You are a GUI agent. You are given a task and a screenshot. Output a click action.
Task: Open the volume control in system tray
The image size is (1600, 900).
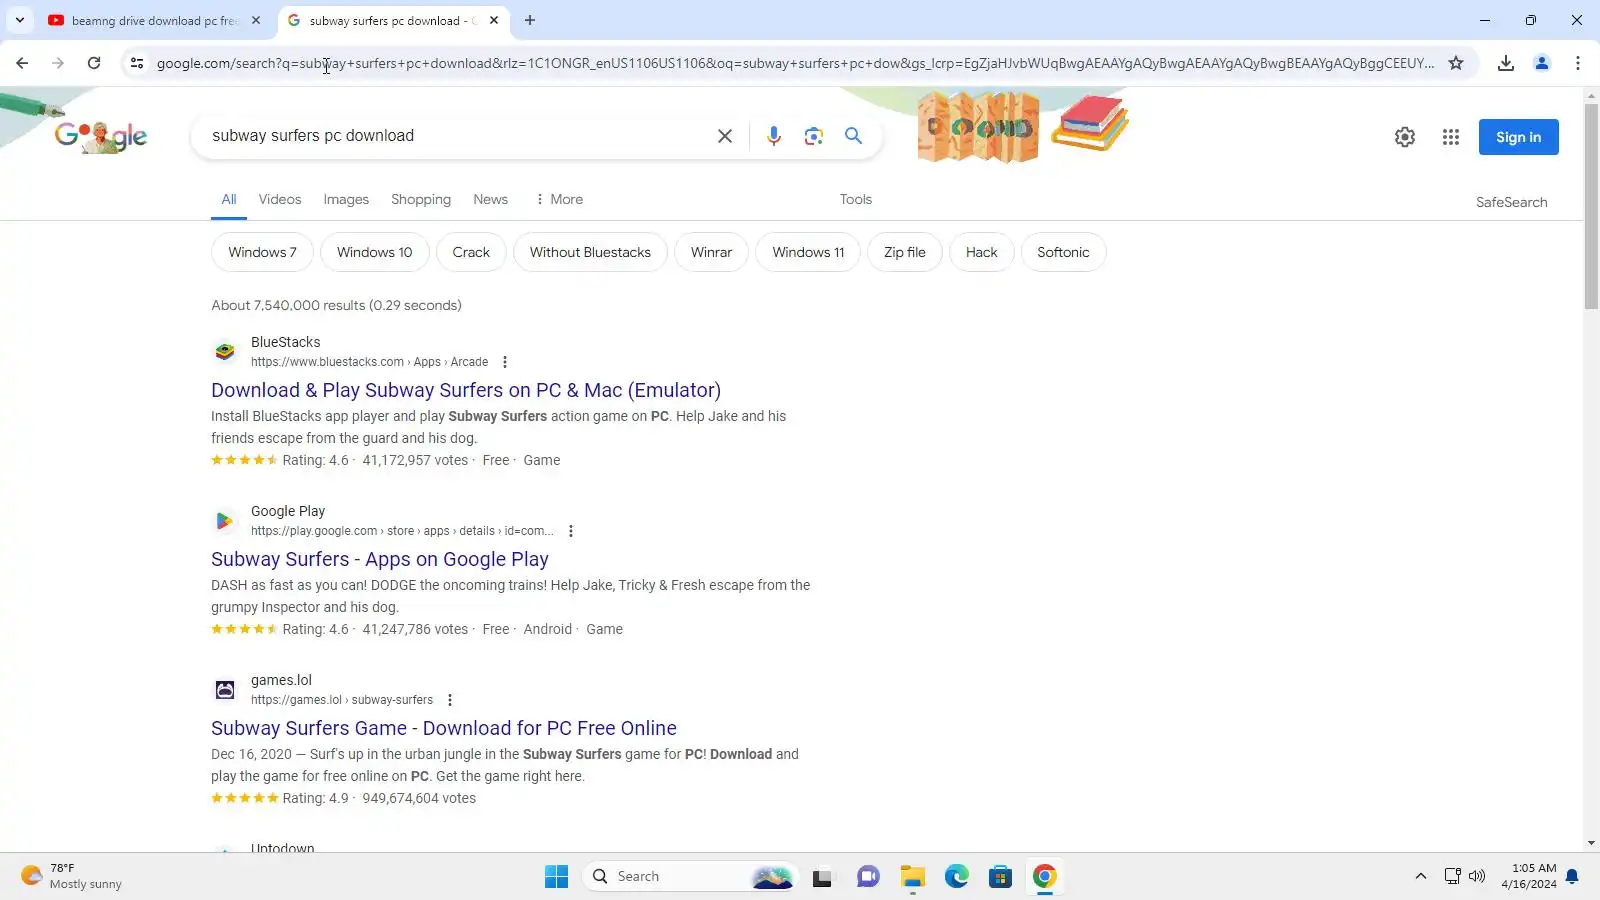1477,877
